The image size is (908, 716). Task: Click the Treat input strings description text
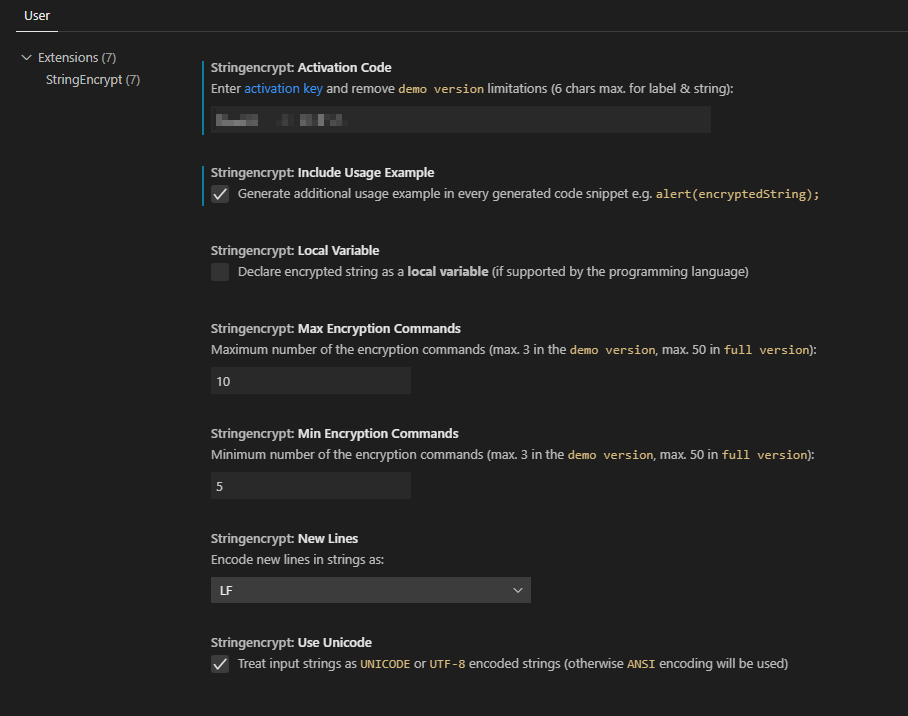tap(513, 664)
